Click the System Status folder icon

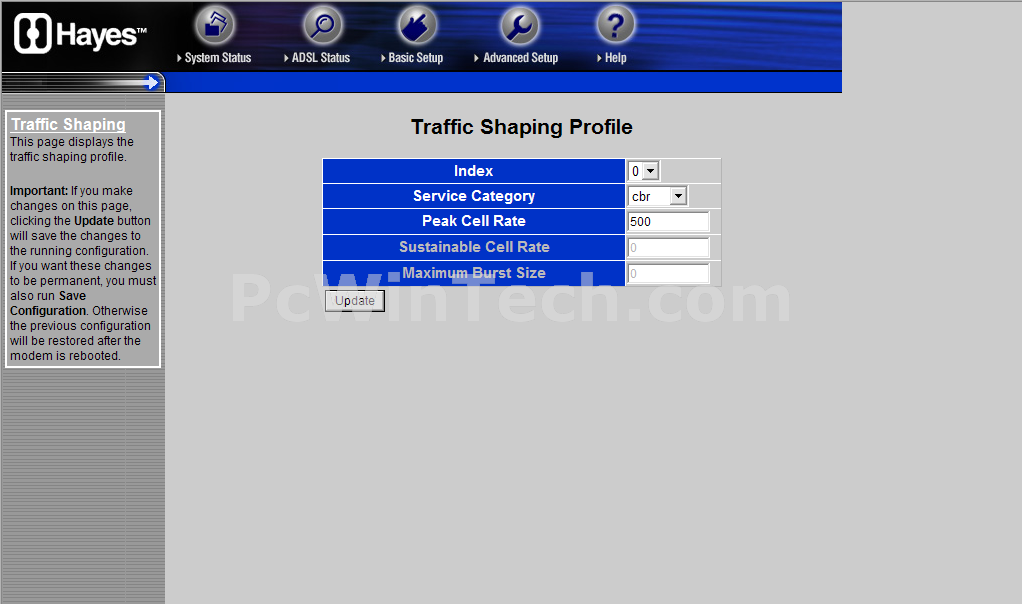tap(215, 25)
